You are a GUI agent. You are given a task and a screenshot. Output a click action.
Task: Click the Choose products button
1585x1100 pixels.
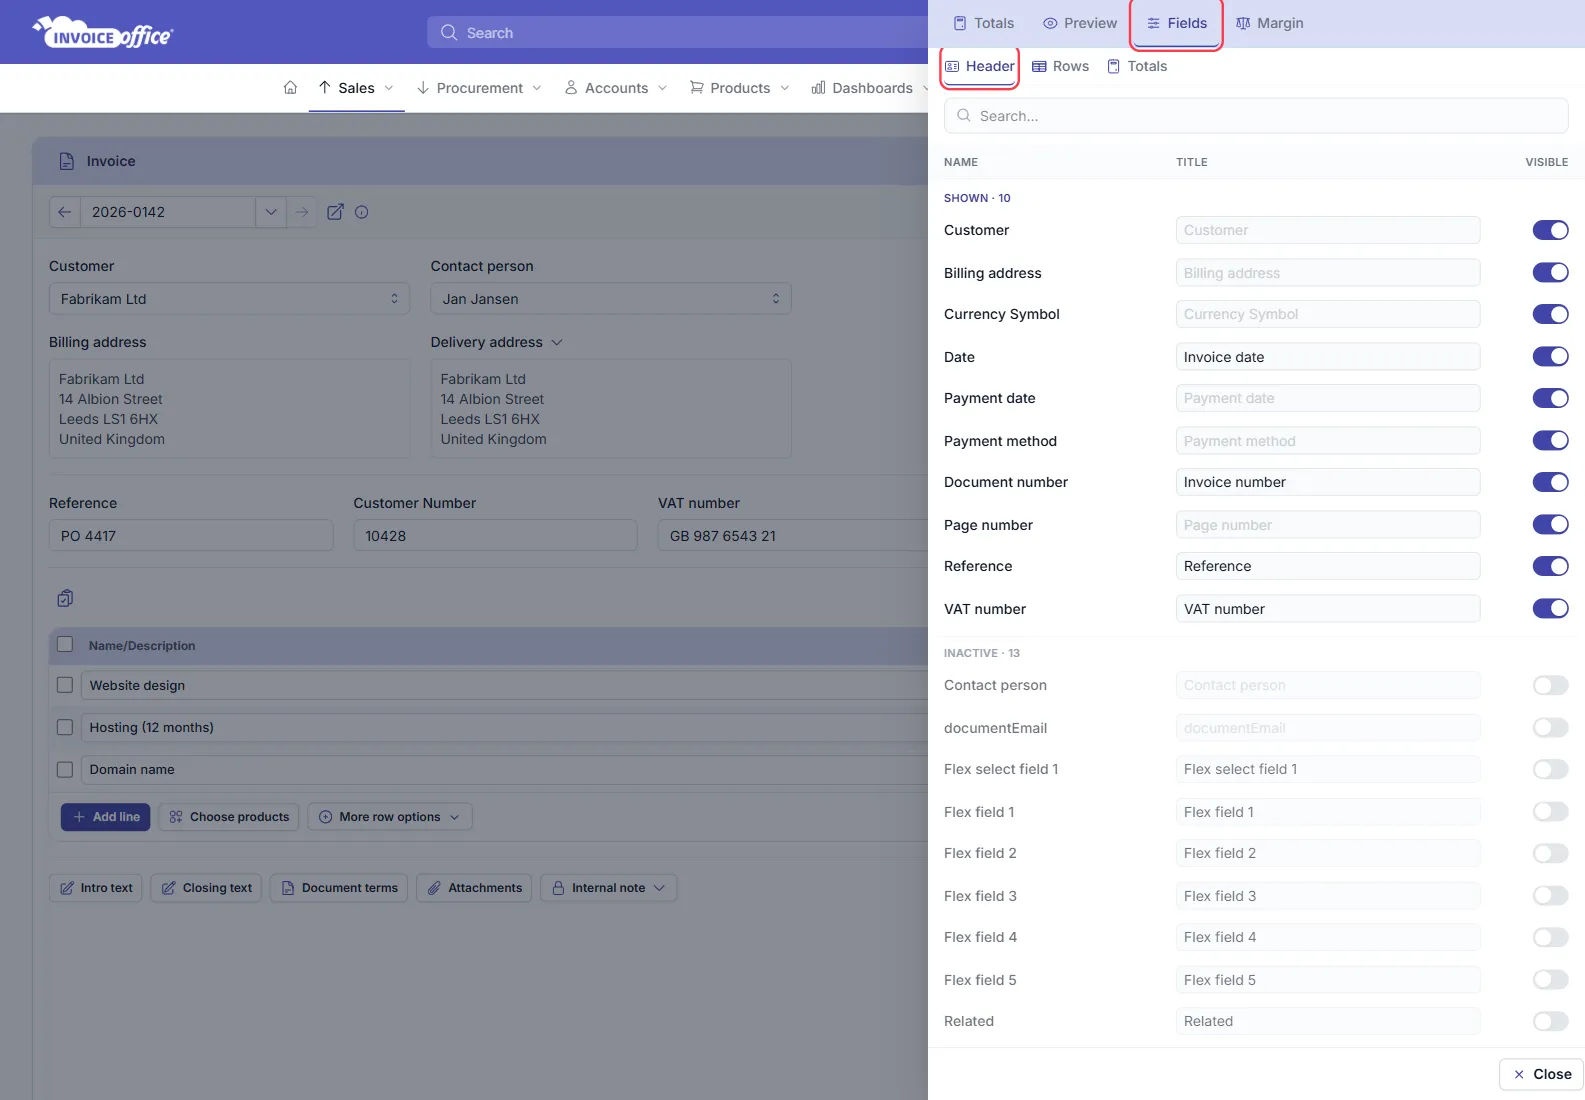point(229,817)
